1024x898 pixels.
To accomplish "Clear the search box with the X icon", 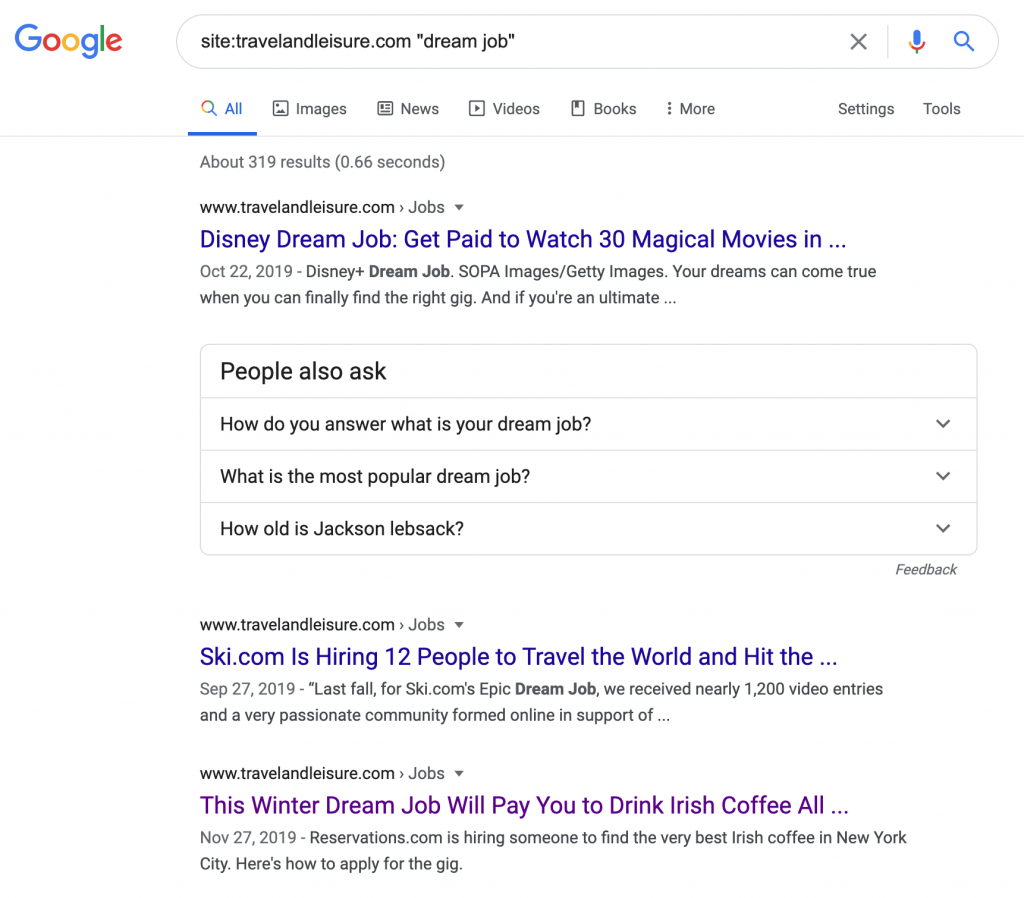I will (x=858, y=42).
